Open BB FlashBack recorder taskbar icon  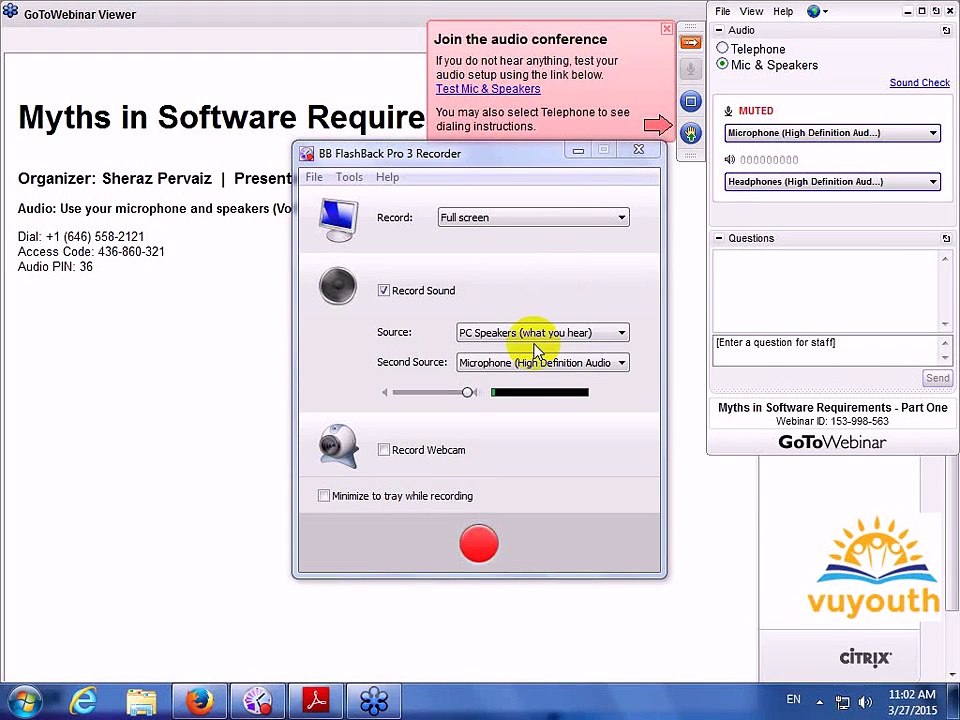(257, 702)
